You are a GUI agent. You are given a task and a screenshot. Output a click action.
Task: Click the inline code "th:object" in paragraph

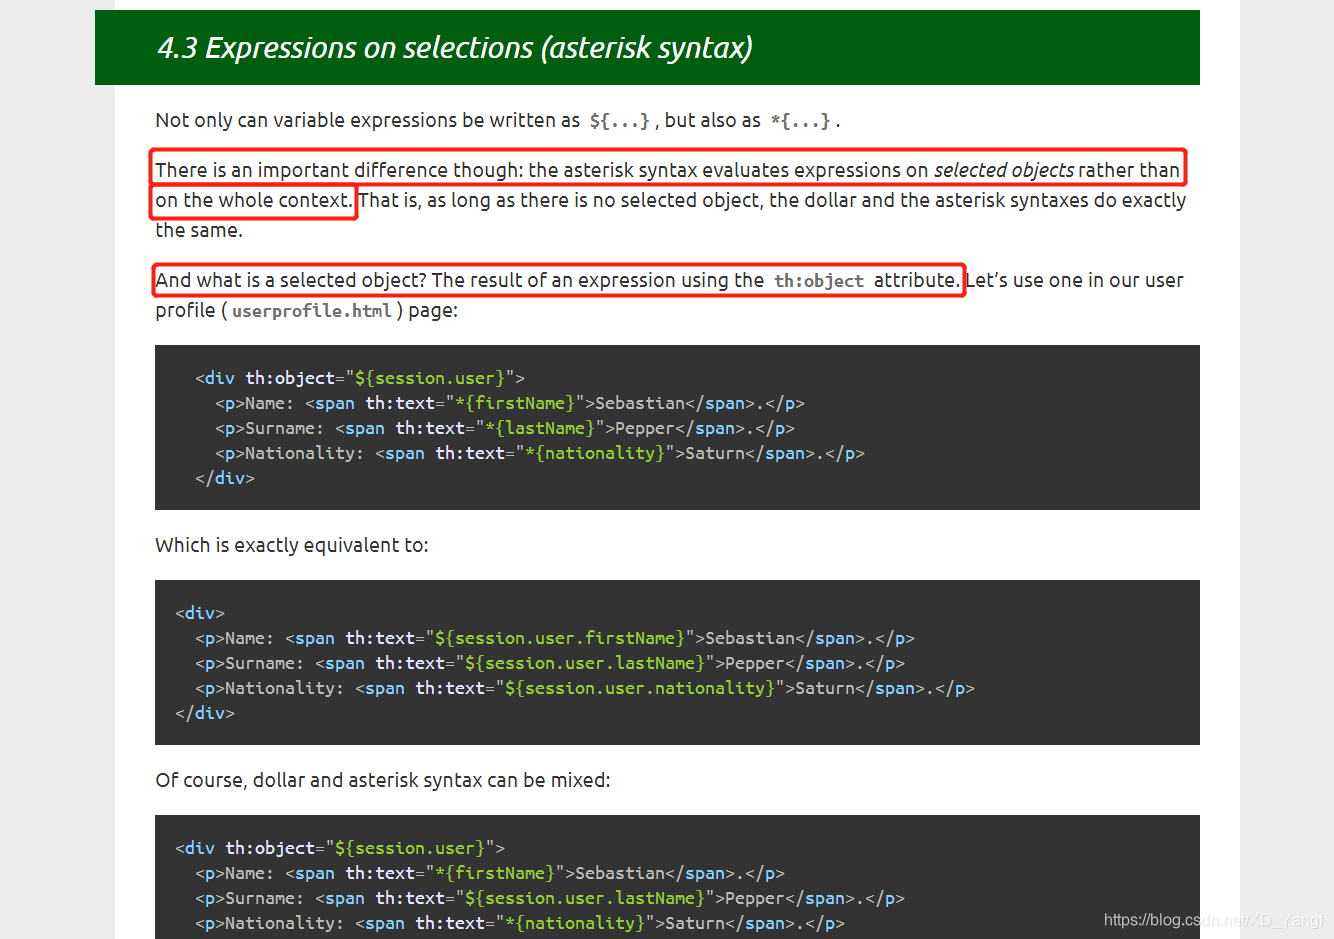tap(819, 281)
